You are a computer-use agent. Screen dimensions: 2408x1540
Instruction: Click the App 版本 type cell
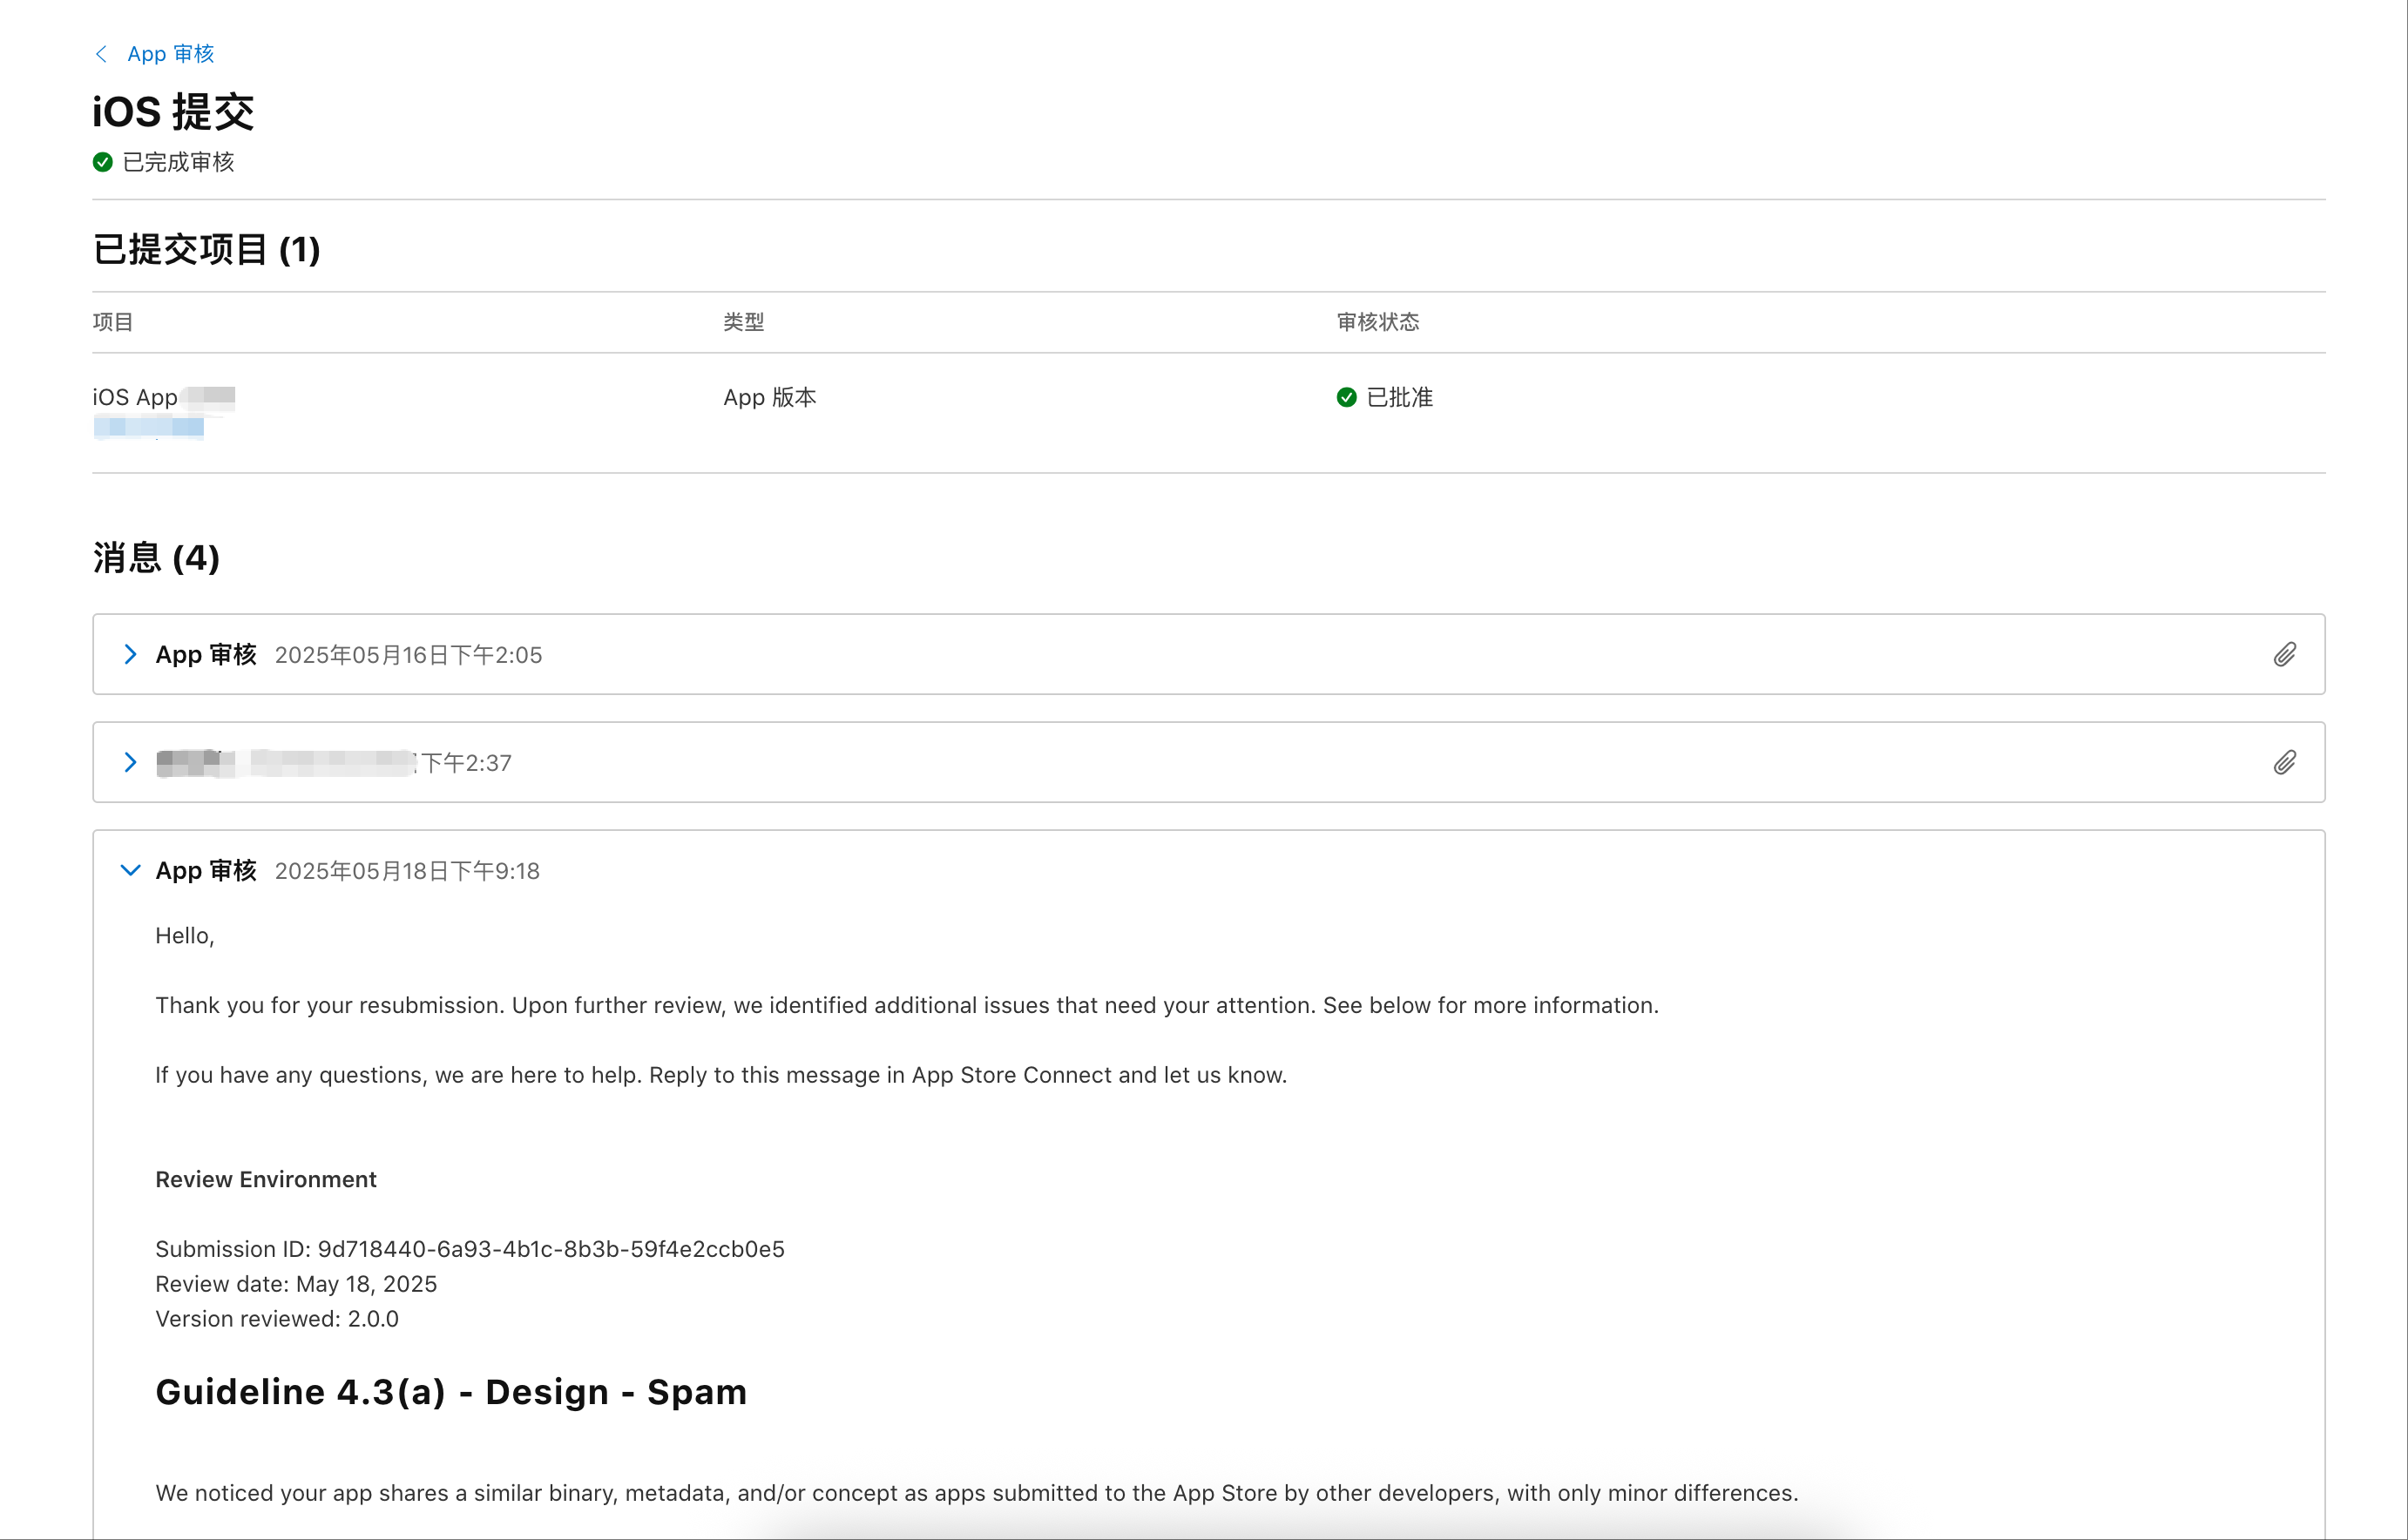(769, 398)
